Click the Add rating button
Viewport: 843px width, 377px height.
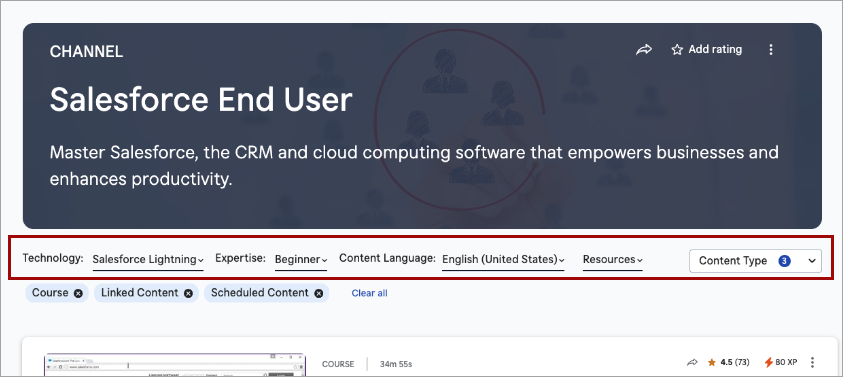(x=706, y=50)
